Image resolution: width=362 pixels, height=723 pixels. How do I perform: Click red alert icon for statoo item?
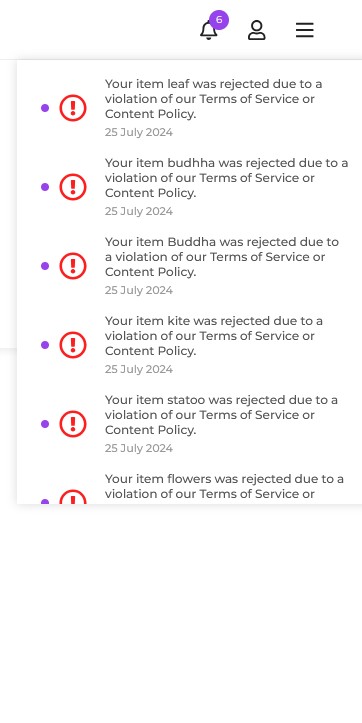73,424
